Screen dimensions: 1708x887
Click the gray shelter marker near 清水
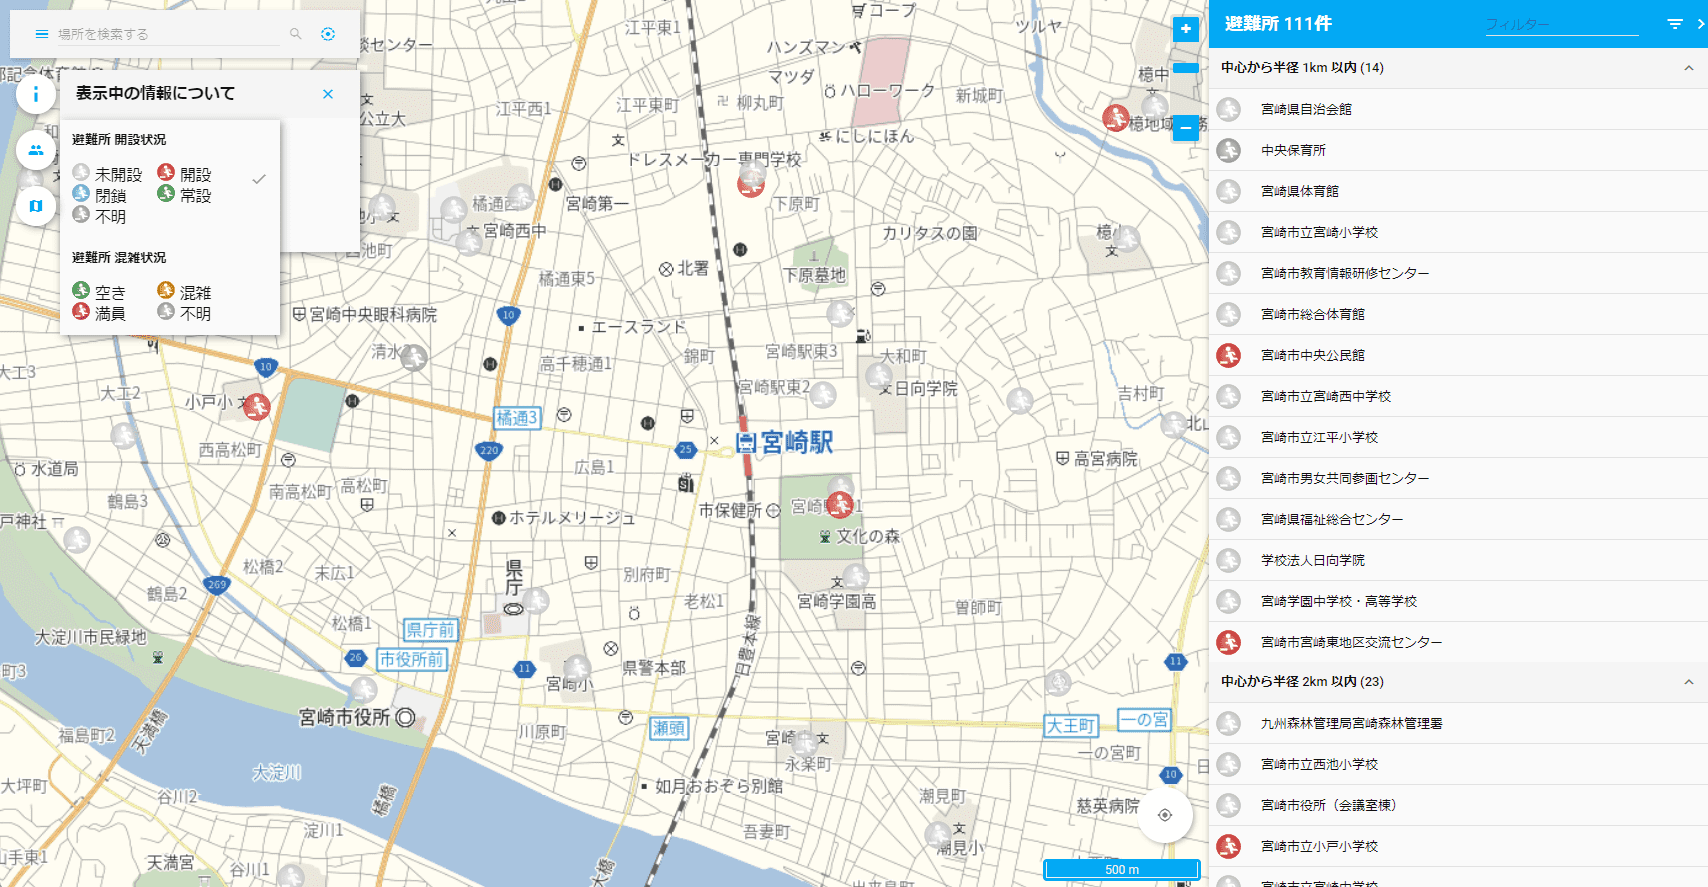(414, 357)
